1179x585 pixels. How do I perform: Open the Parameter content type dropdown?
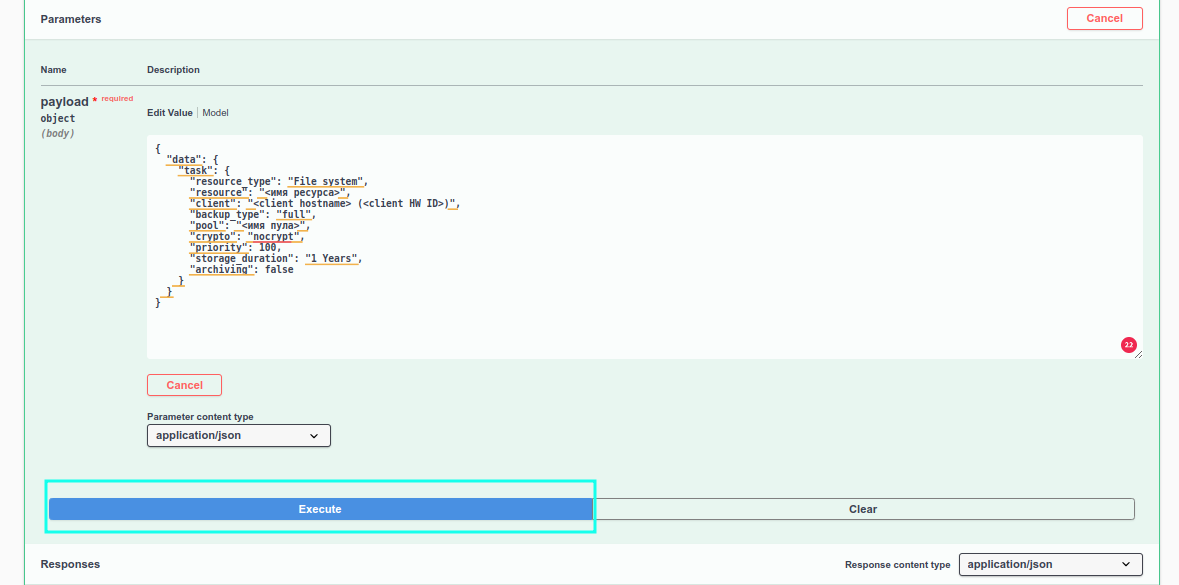coord(238,436)
